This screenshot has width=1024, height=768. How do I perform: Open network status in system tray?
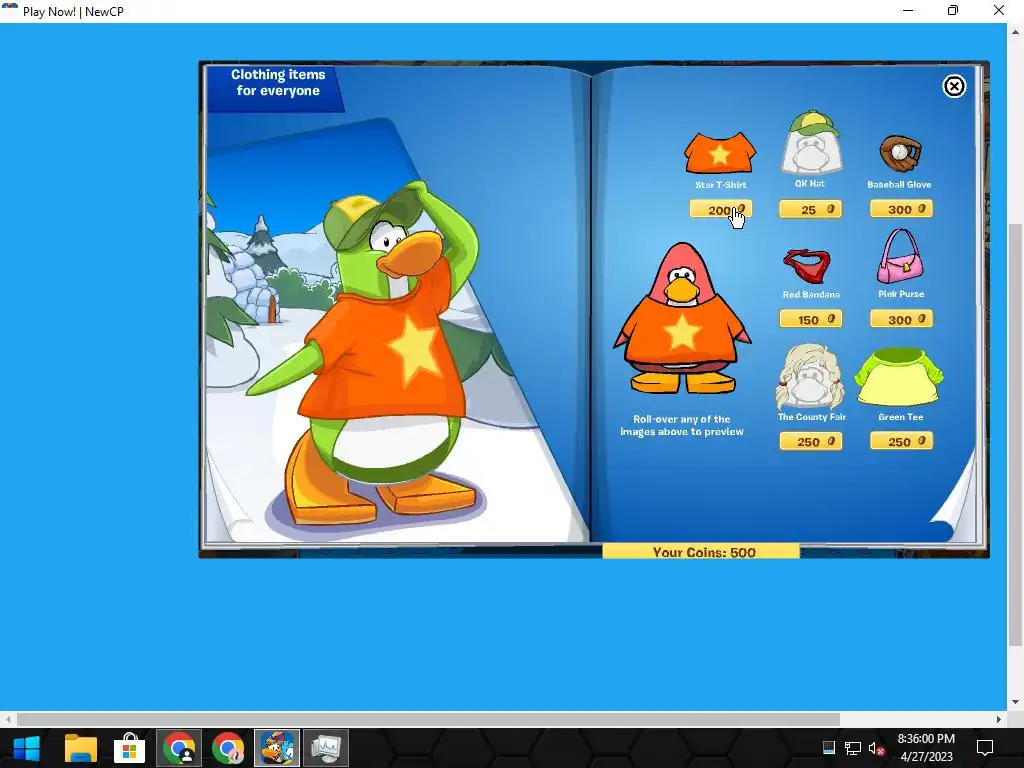(x=852, y=748)
